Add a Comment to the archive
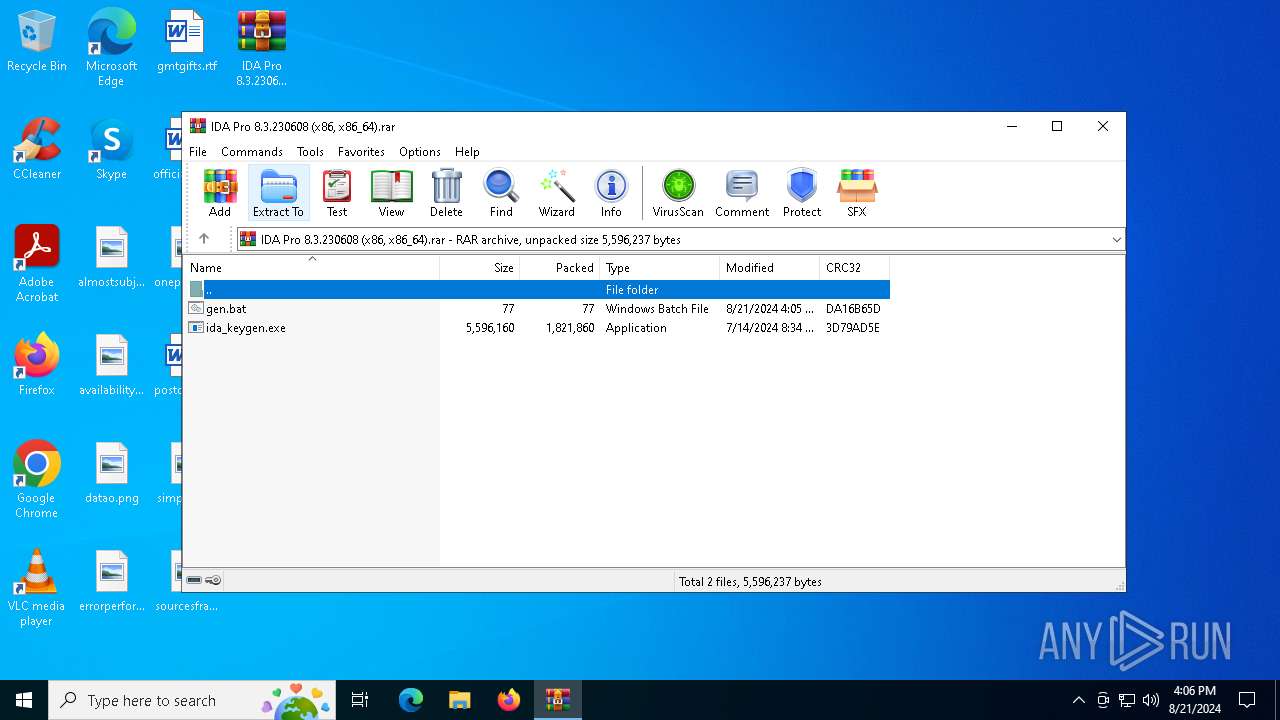 [x=742, y=193]
